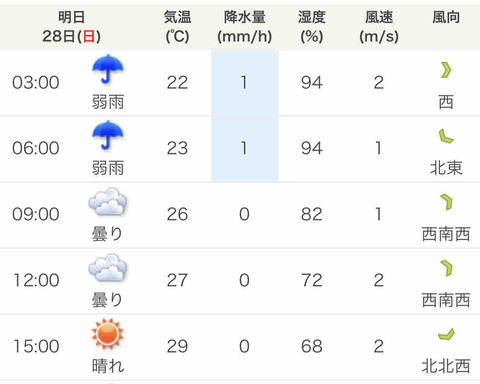Screen dimensions: 480x384
Task: Select the 15:00 time label
Action: 36,346
